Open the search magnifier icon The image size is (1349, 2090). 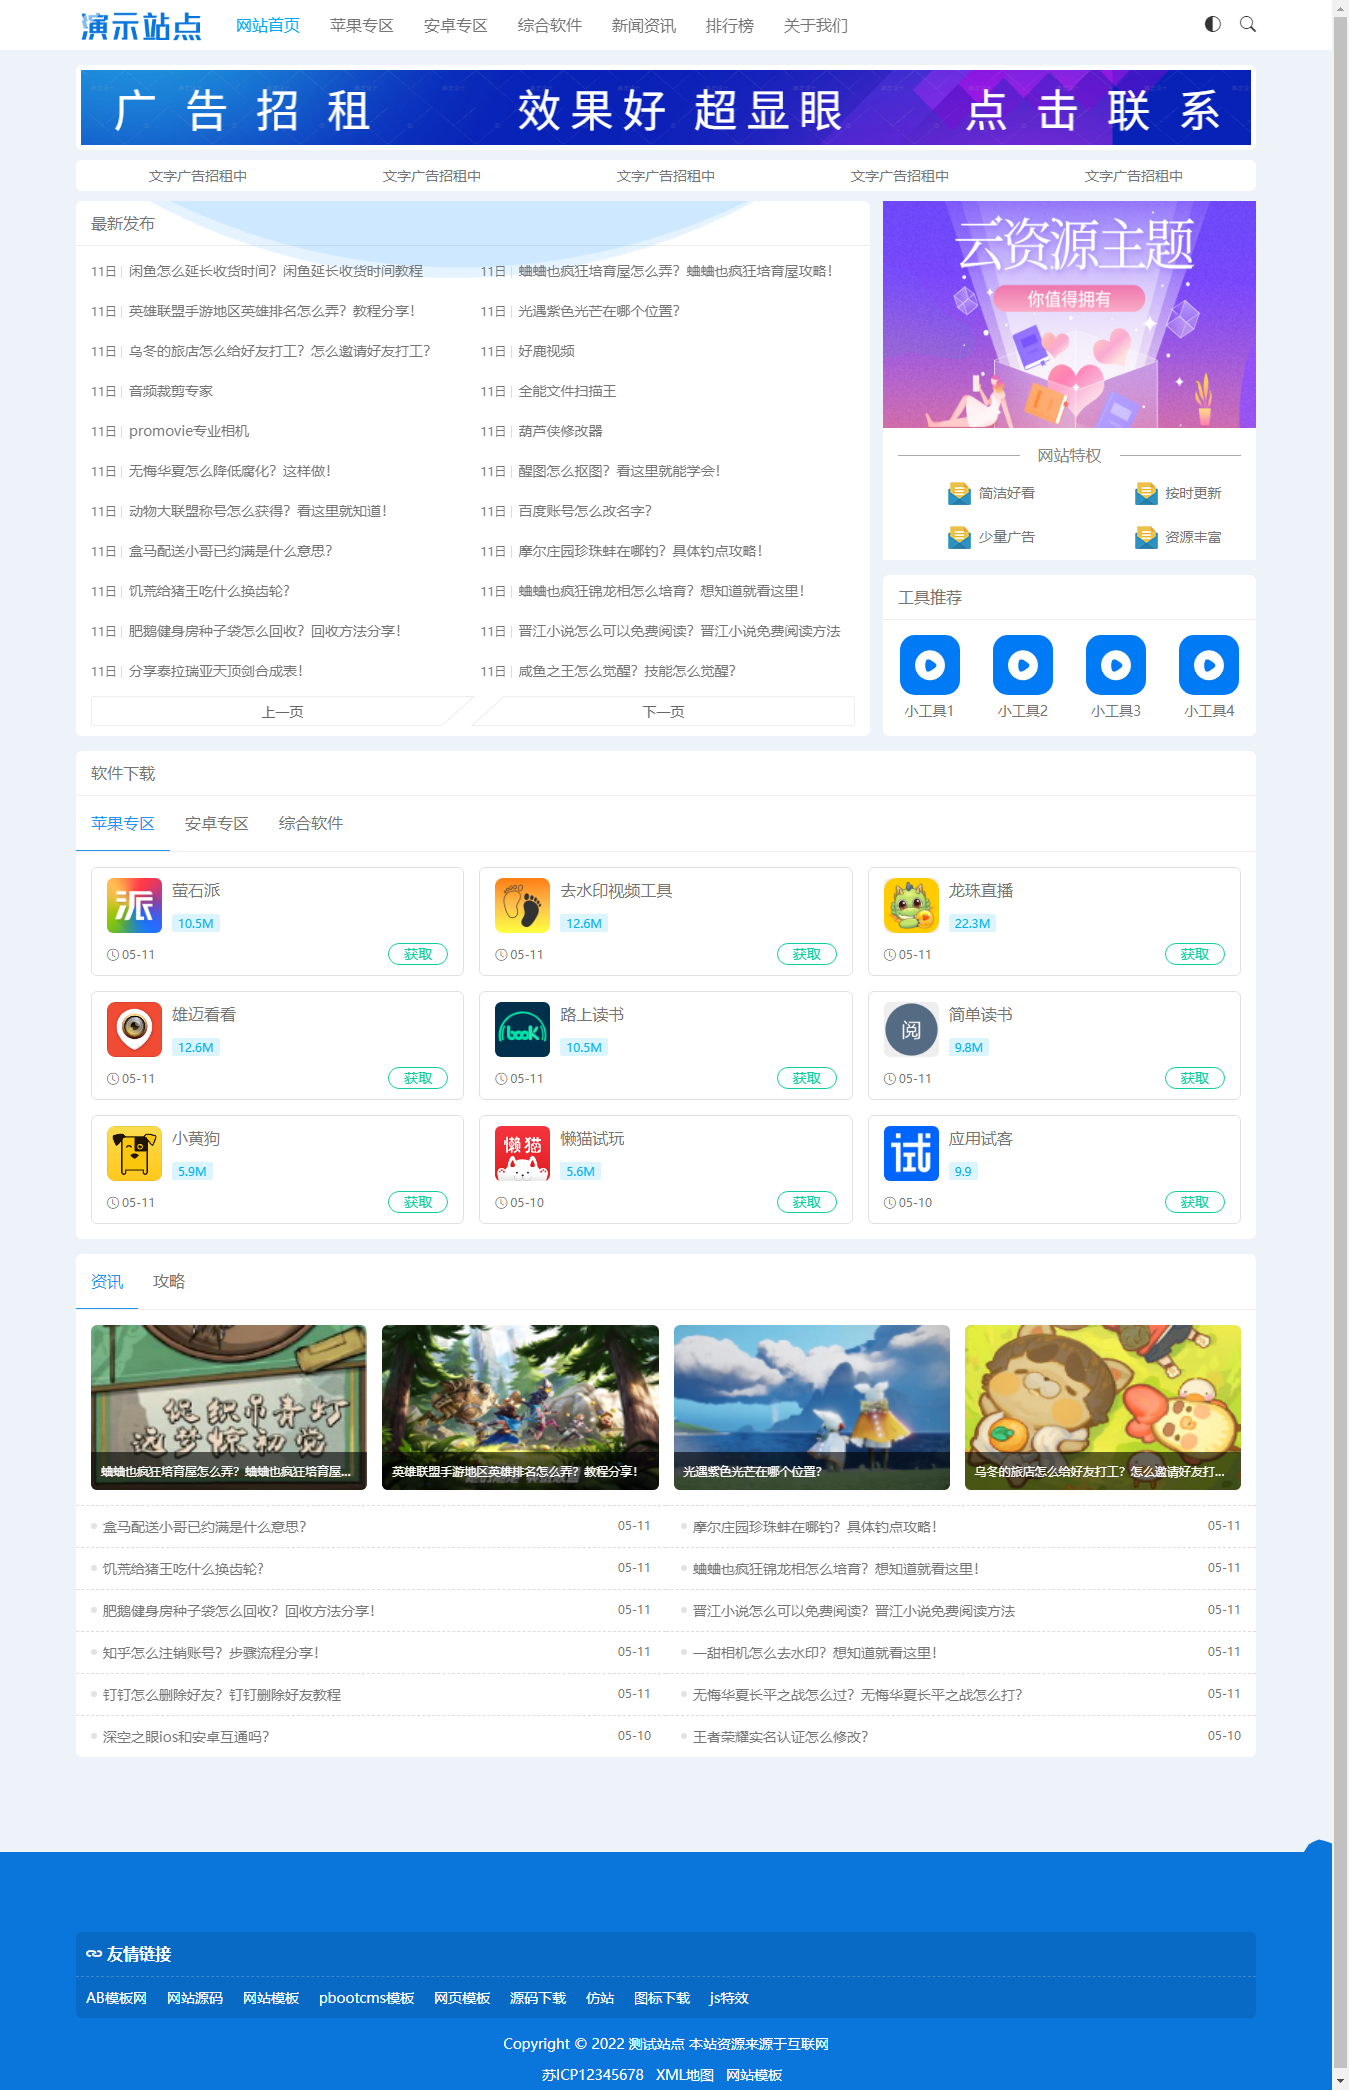coord(1247,24)
